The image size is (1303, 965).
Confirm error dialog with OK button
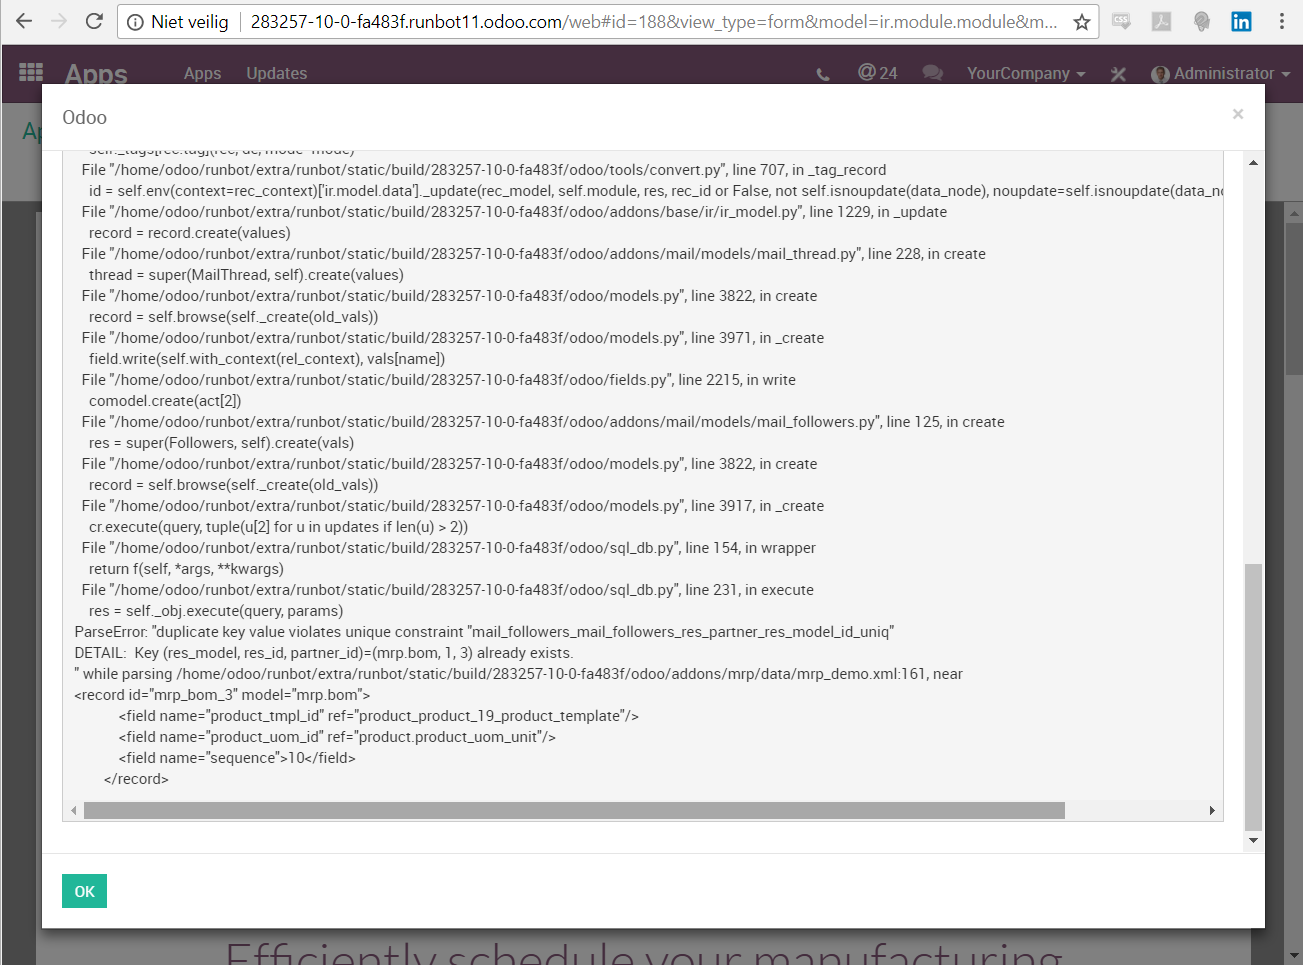tap(84, 891)
